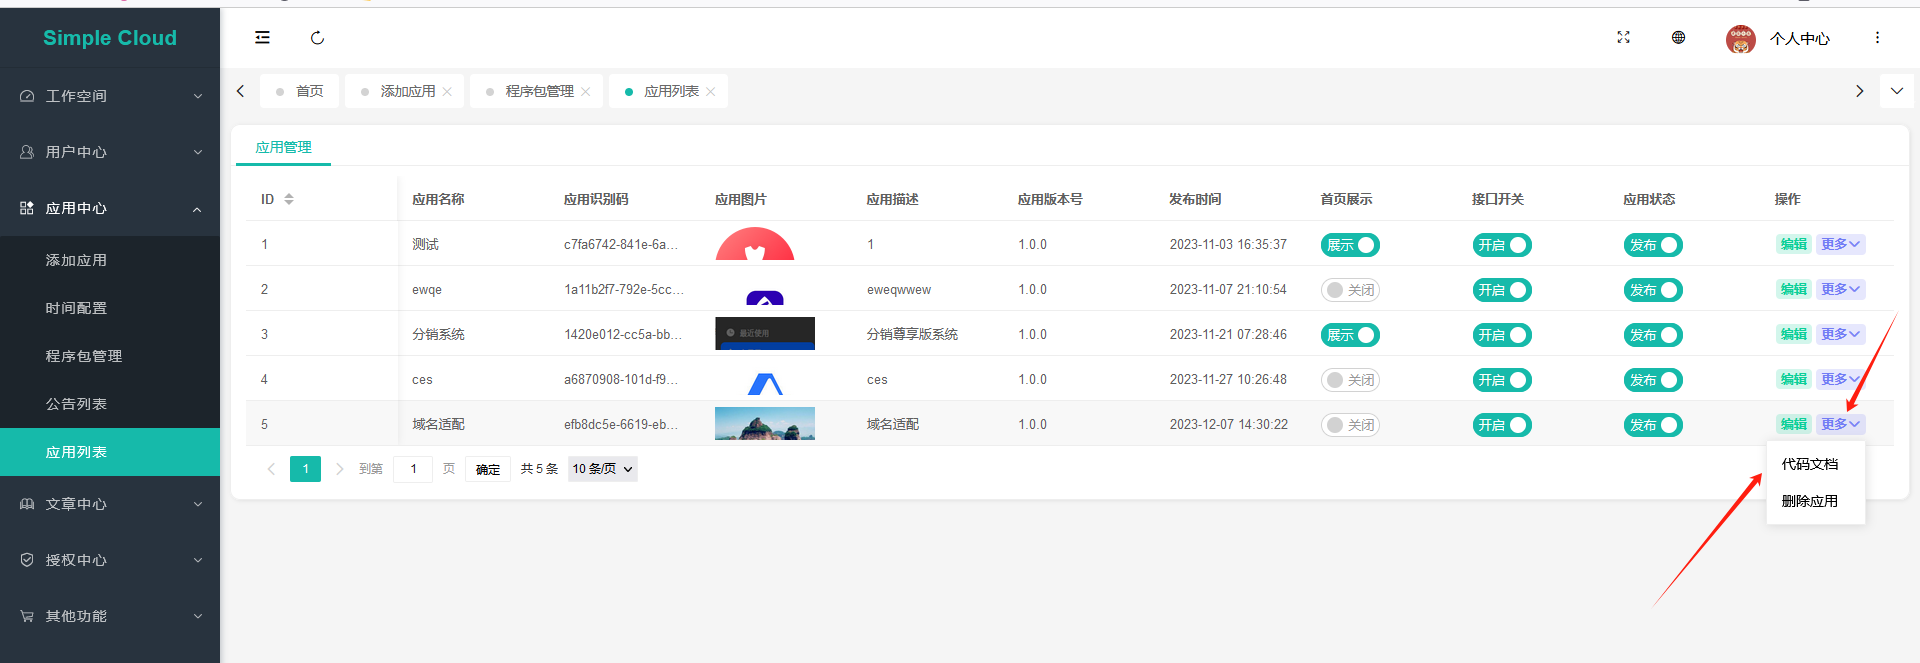Click 编辑 button for 域名适配 row
Image resolution: width=1920 pixels, height=663 pixels.
[1793, 425]
